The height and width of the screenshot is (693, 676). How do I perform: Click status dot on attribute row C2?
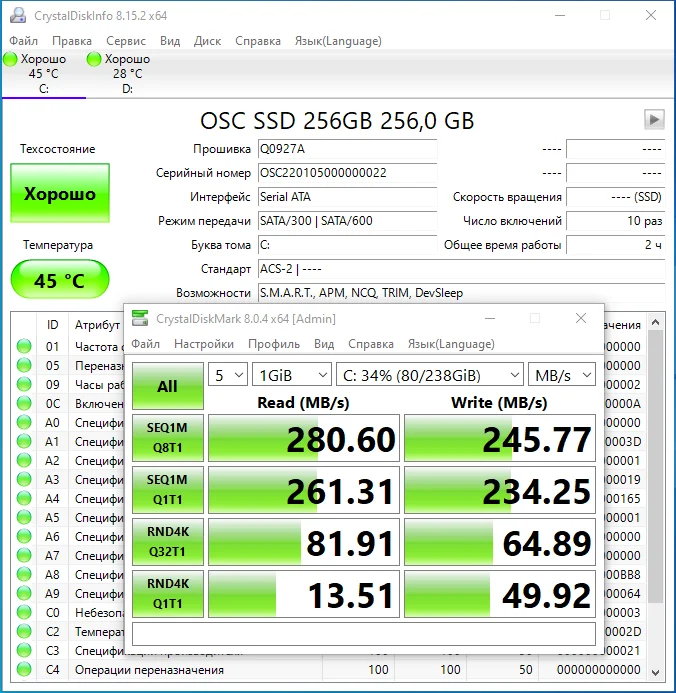pyautogui.click(x=24, y=631)
